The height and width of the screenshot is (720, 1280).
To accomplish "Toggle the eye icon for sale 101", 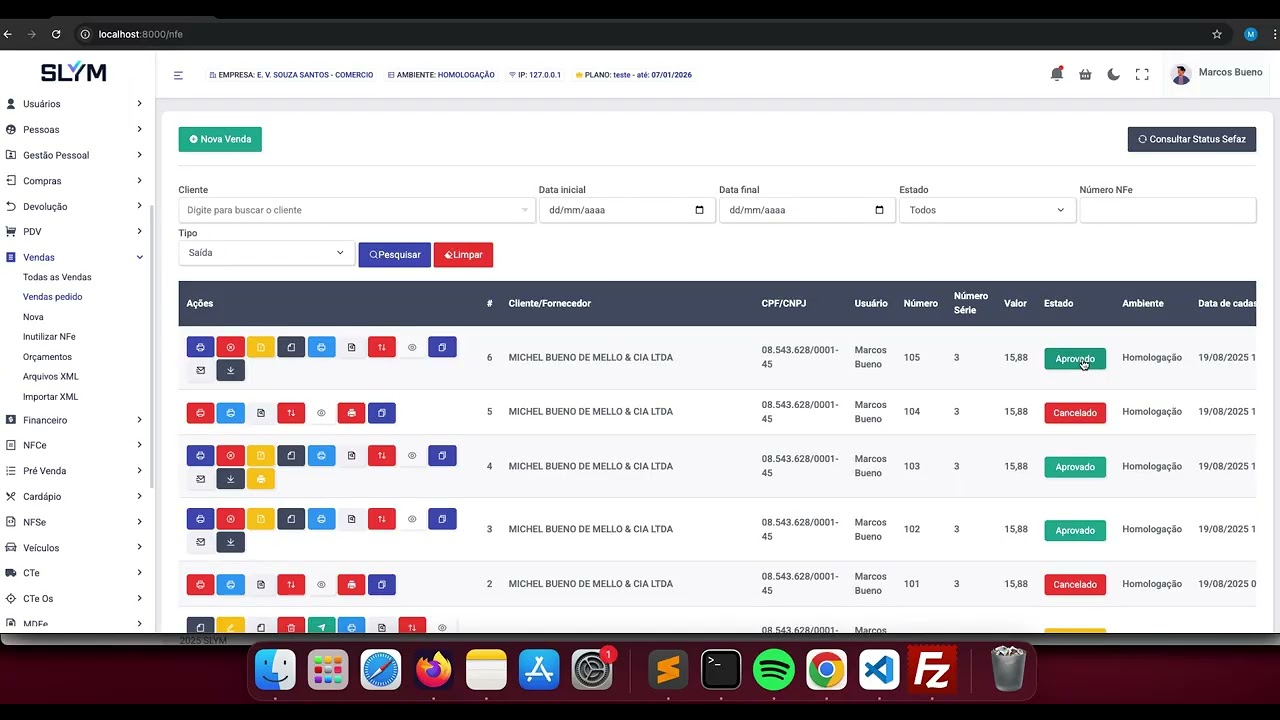I will click(x=321, y=584).
